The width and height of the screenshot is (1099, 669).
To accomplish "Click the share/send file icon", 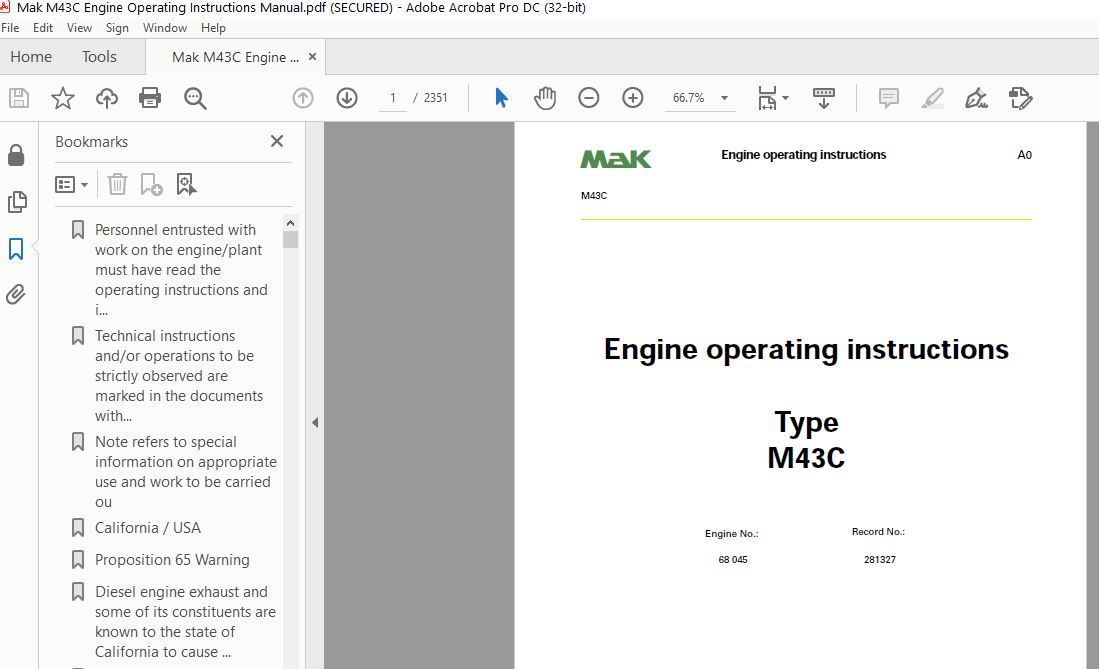I will pos(1020,98).
